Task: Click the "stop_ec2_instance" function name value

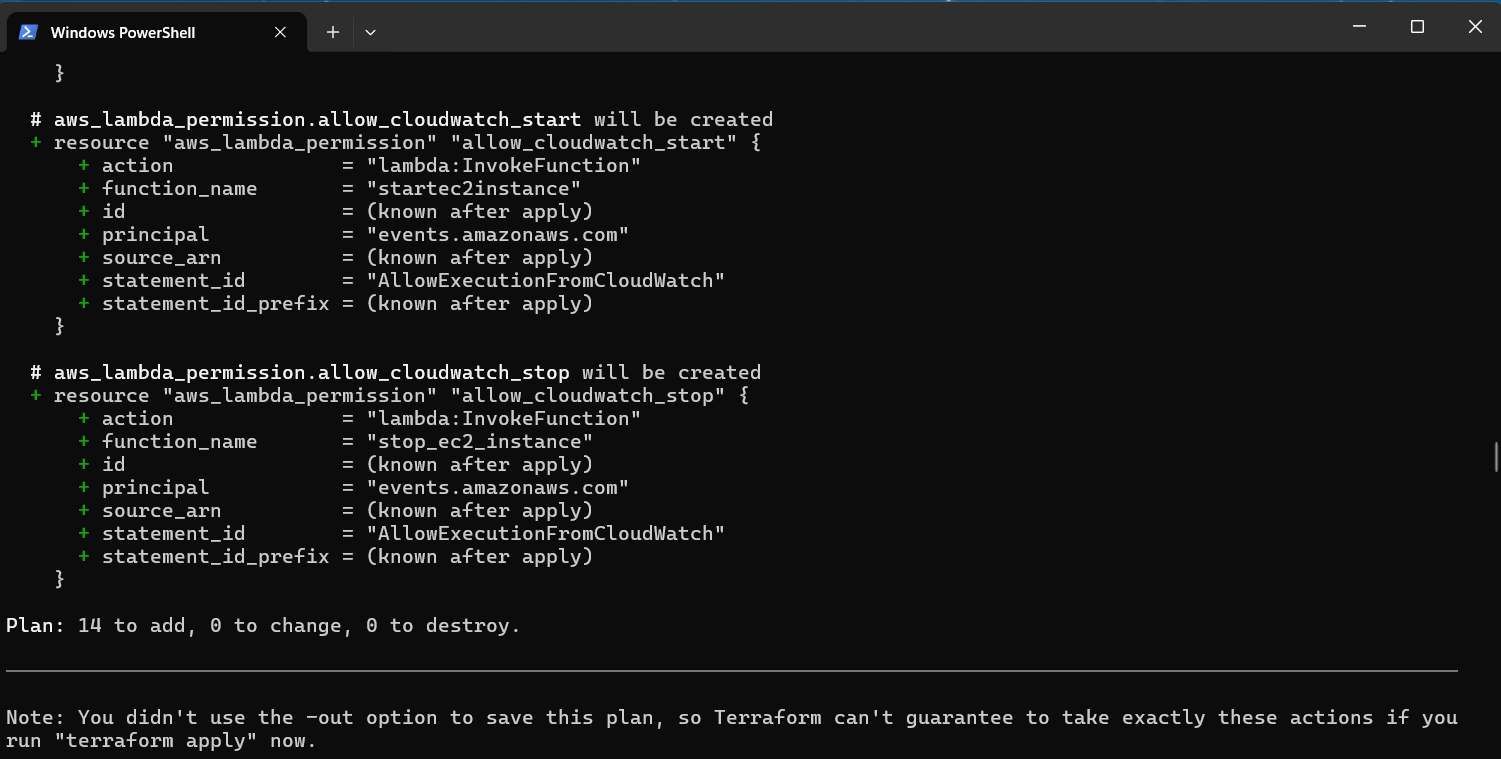Action: 479,442
